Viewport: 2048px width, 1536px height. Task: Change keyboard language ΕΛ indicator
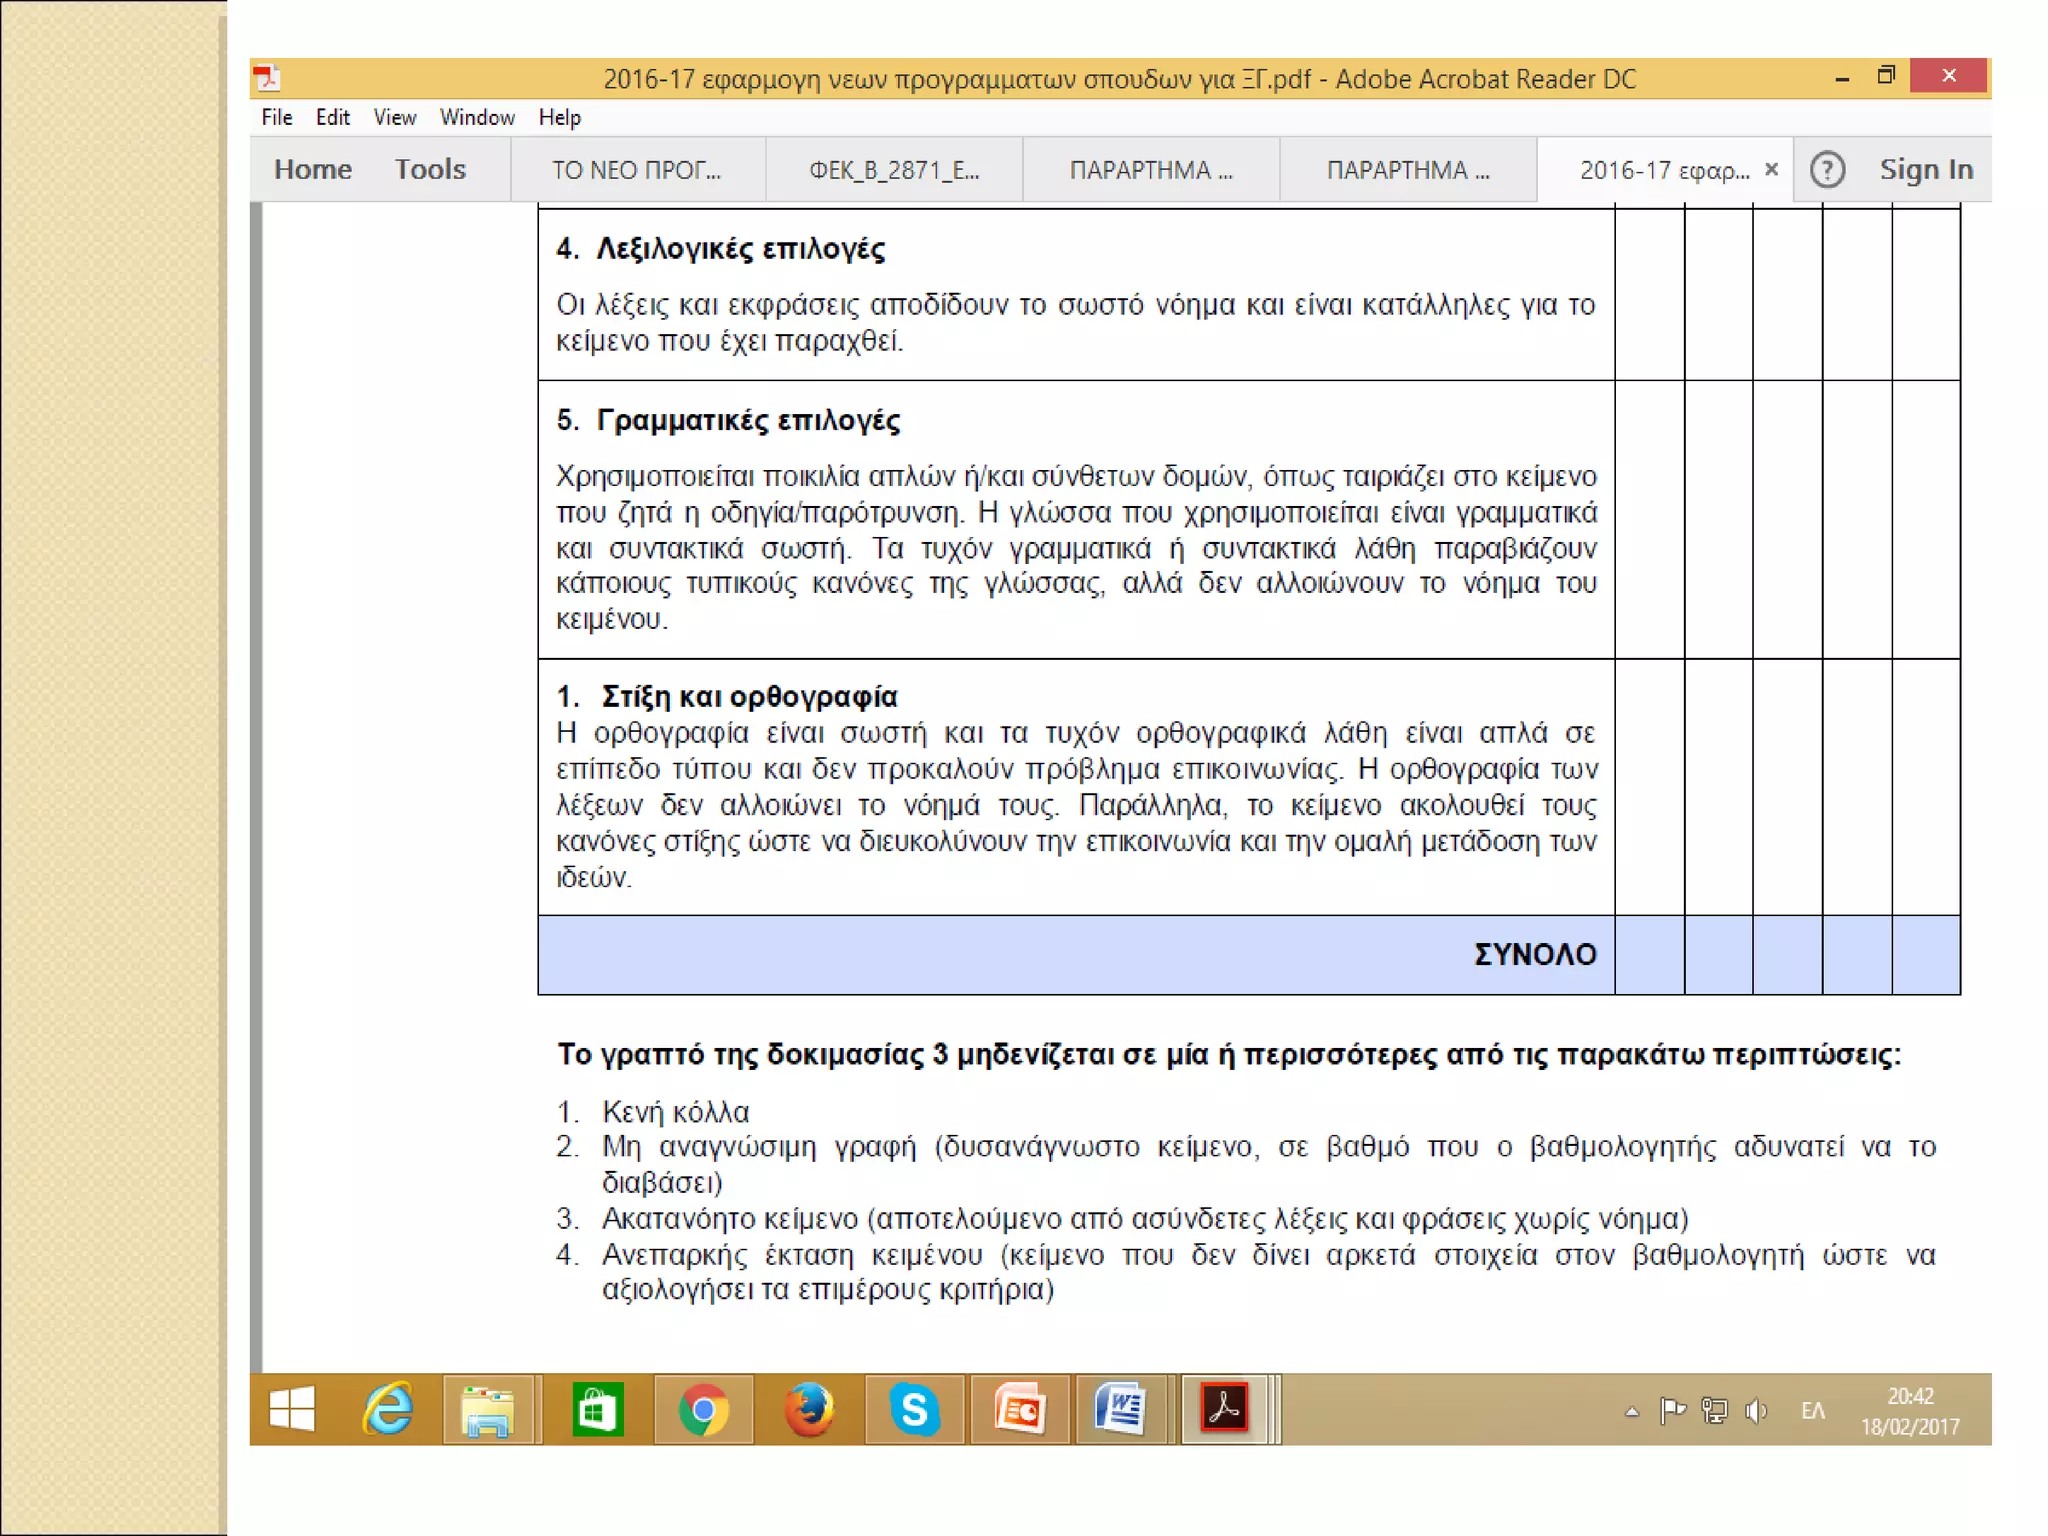(x=1813, y=1411)
